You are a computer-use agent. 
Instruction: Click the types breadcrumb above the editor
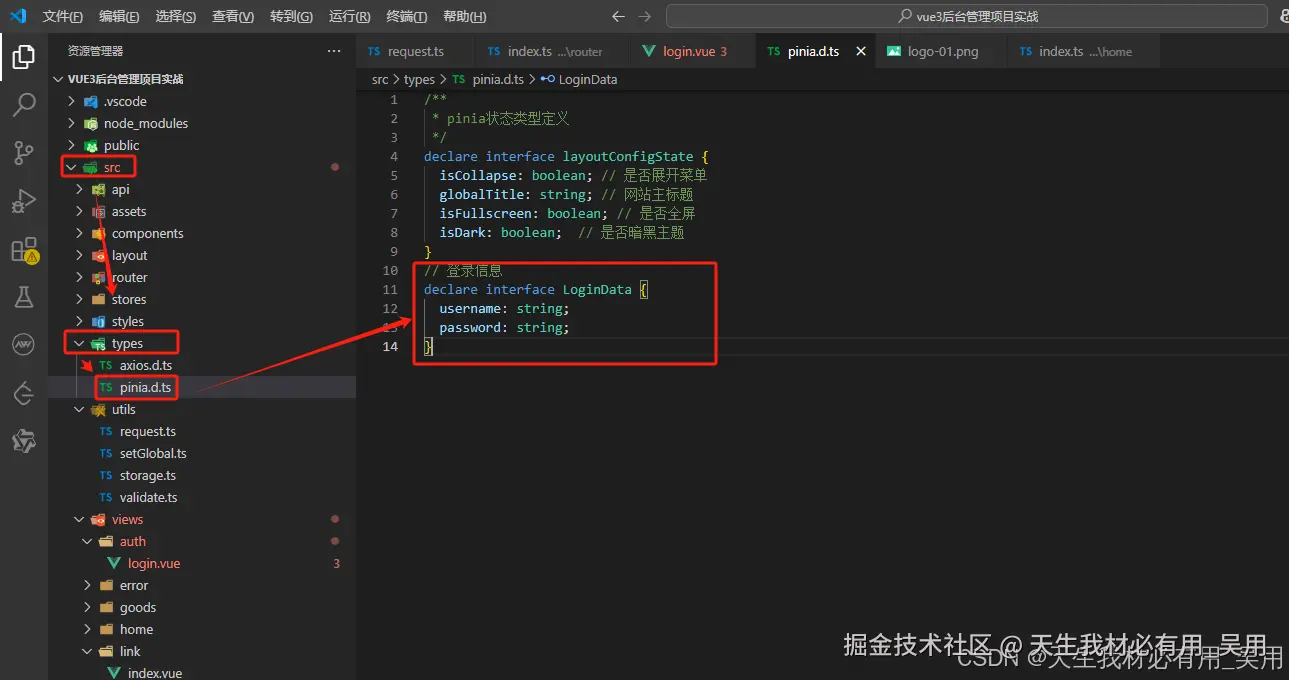419,79
